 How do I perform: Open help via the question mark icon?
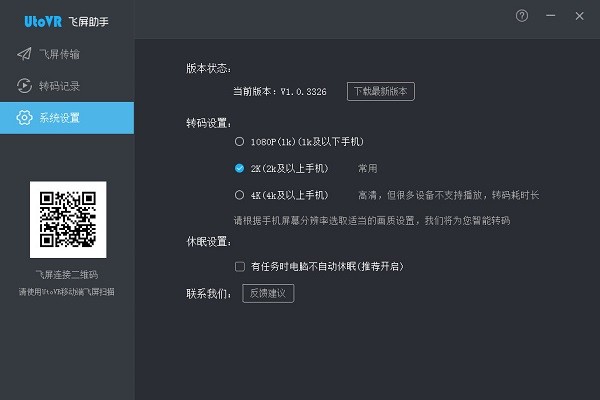pos(522,16)
